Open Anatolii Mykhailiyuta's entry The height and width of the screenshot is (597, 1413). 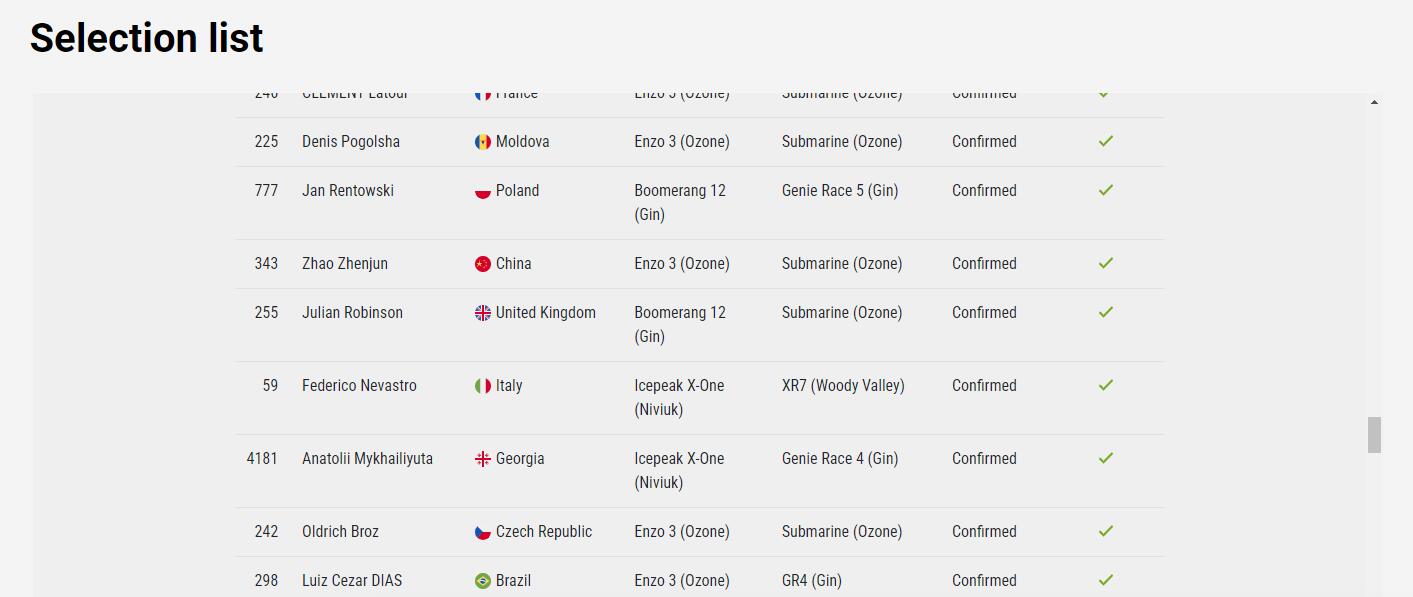(367, 459)
